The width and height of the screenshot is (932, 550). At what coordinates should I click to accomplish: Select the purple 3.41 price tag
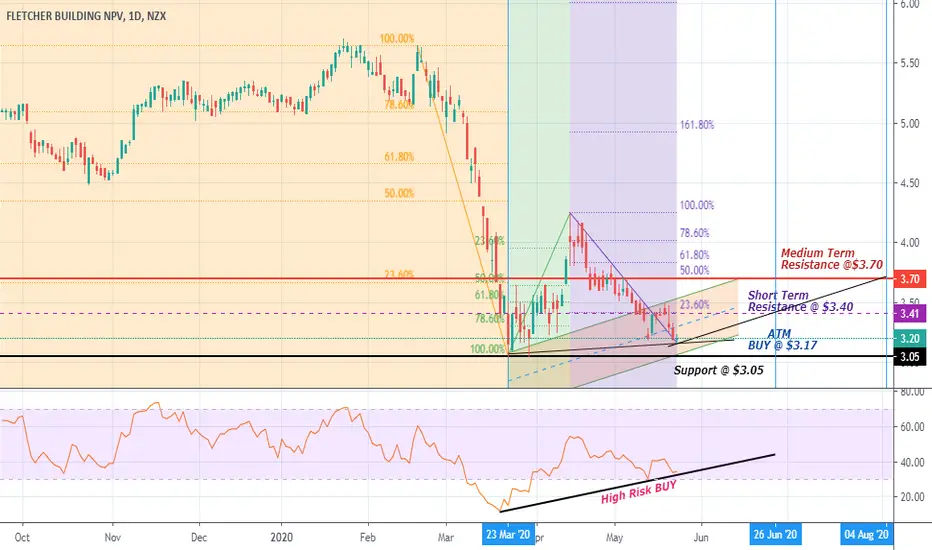click(909, 313)
